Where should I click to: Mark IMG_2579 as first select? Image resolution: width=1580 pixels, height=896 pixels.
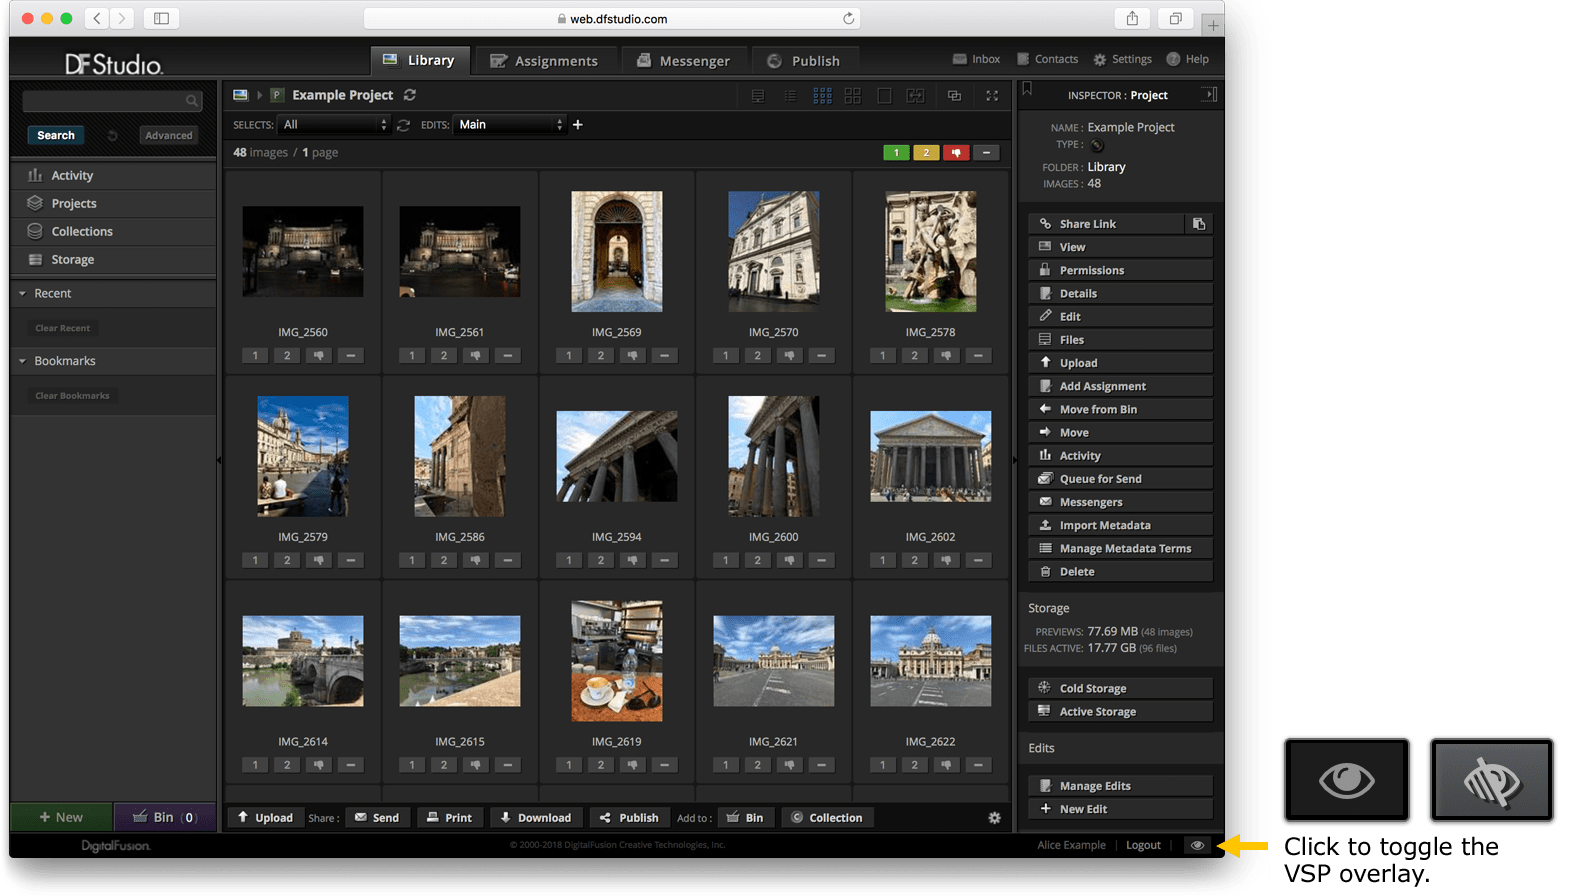tap(255, 560)
